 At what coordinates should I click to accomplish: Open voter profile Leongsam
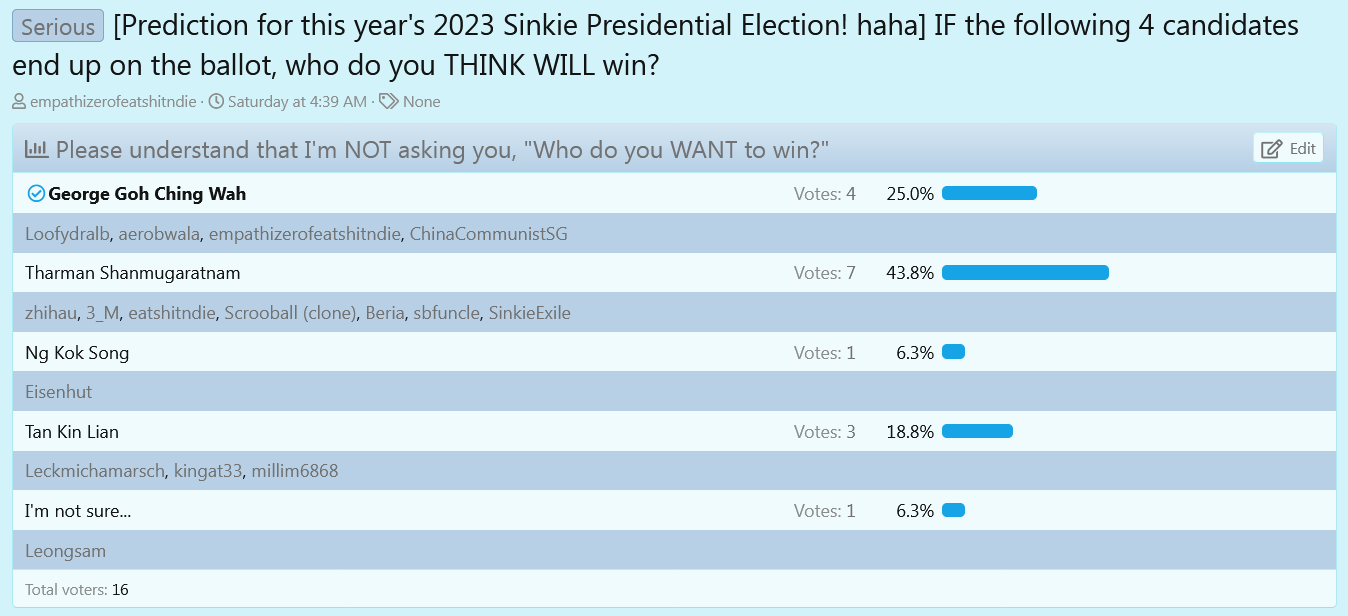click(x=65, y=551)
